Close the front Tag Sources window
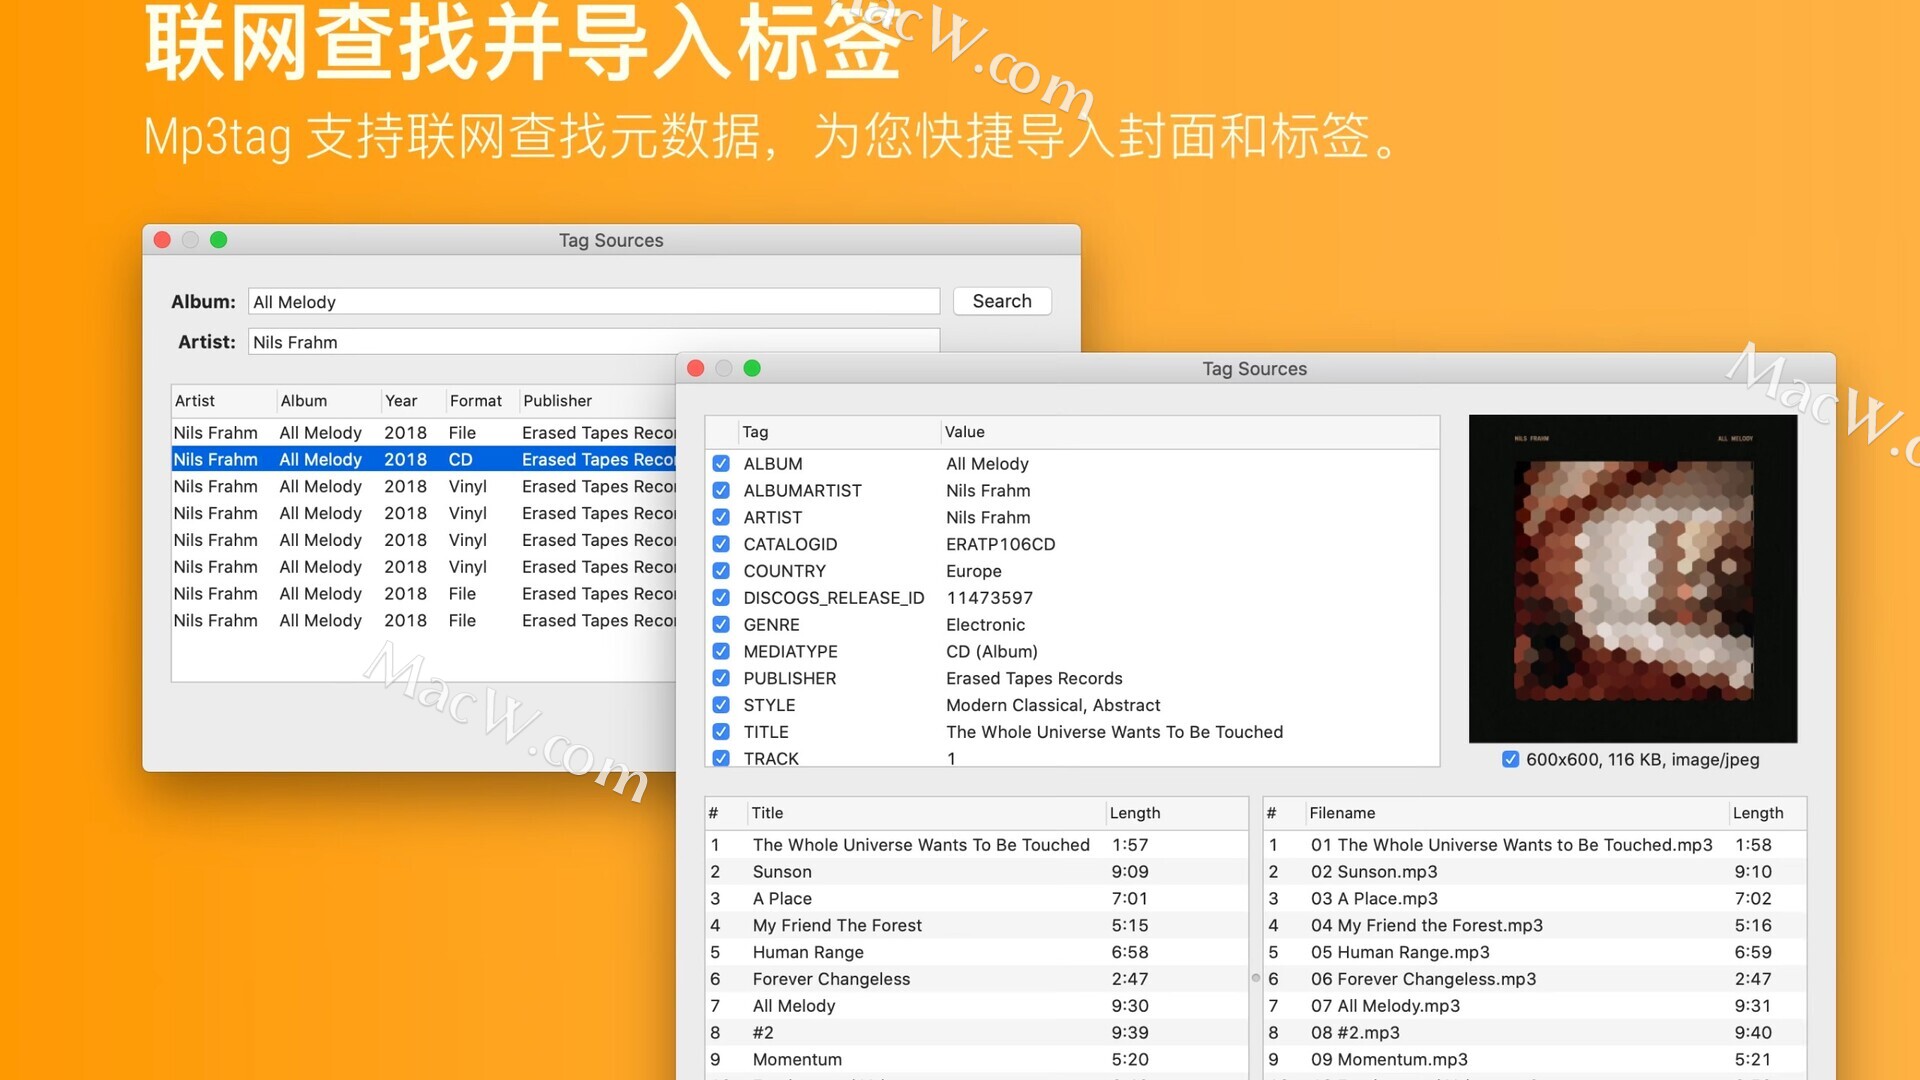 (x=696, y=368)
